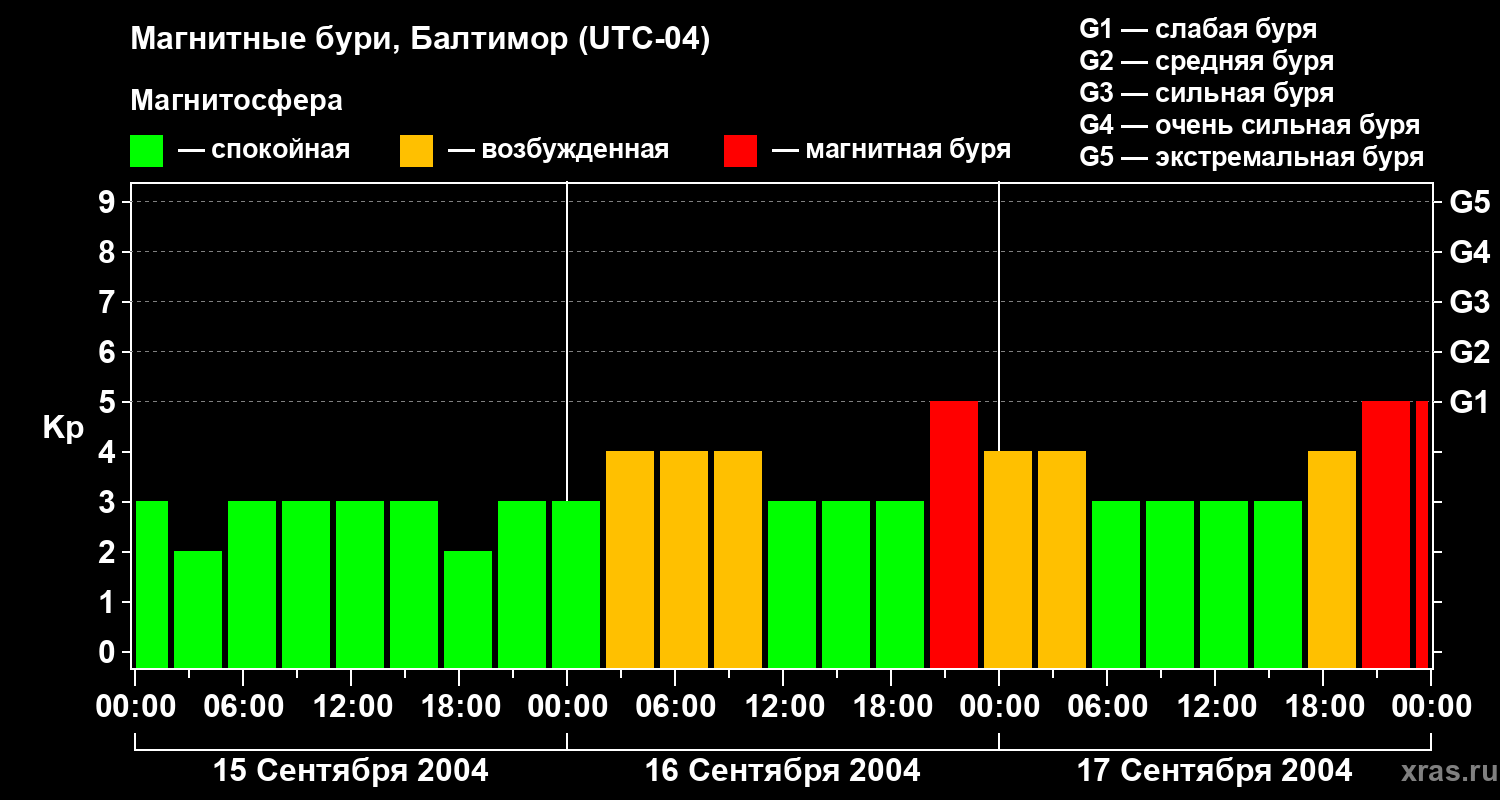The image size is (1500, 800).
Task: Click the green bar at 12:00–15:00, 16 Сентября
Action: click(x=792, y=585)
